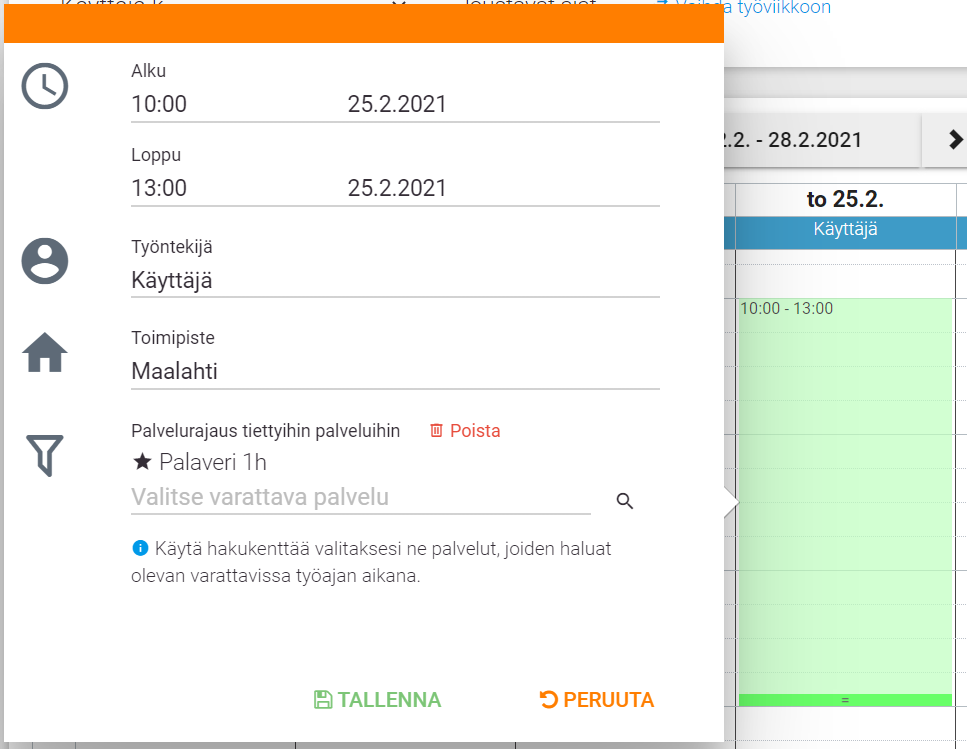Click the Palvelurajaus tiettyihin palveluihin label
The width and height of the screenshot is (967, 749).
266,430
